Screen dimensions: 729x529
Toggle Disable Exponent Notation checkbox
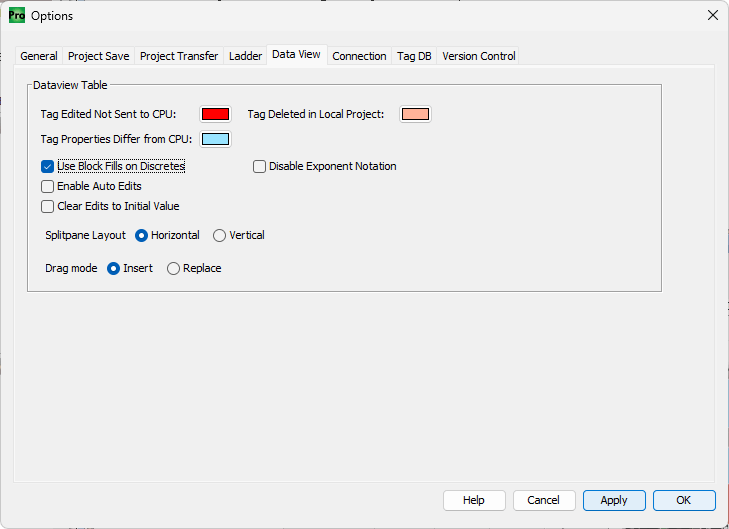coord(259,166)
